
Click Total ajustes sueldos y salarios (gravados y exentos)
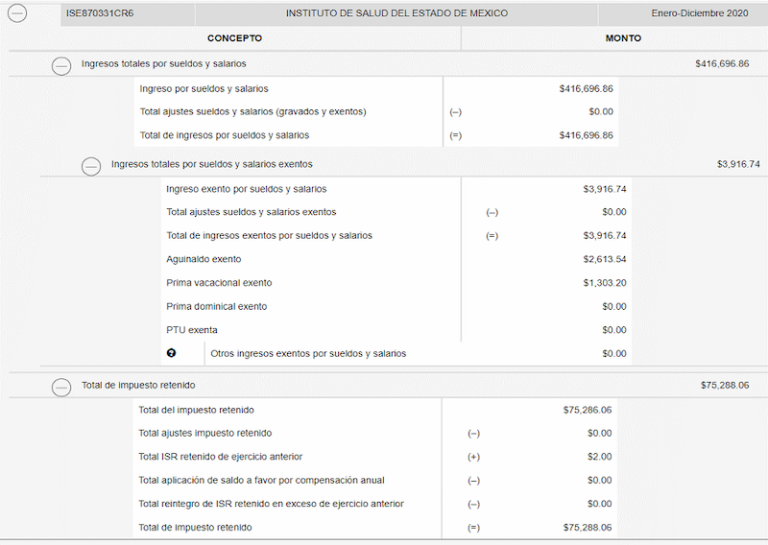coord(253,112)
